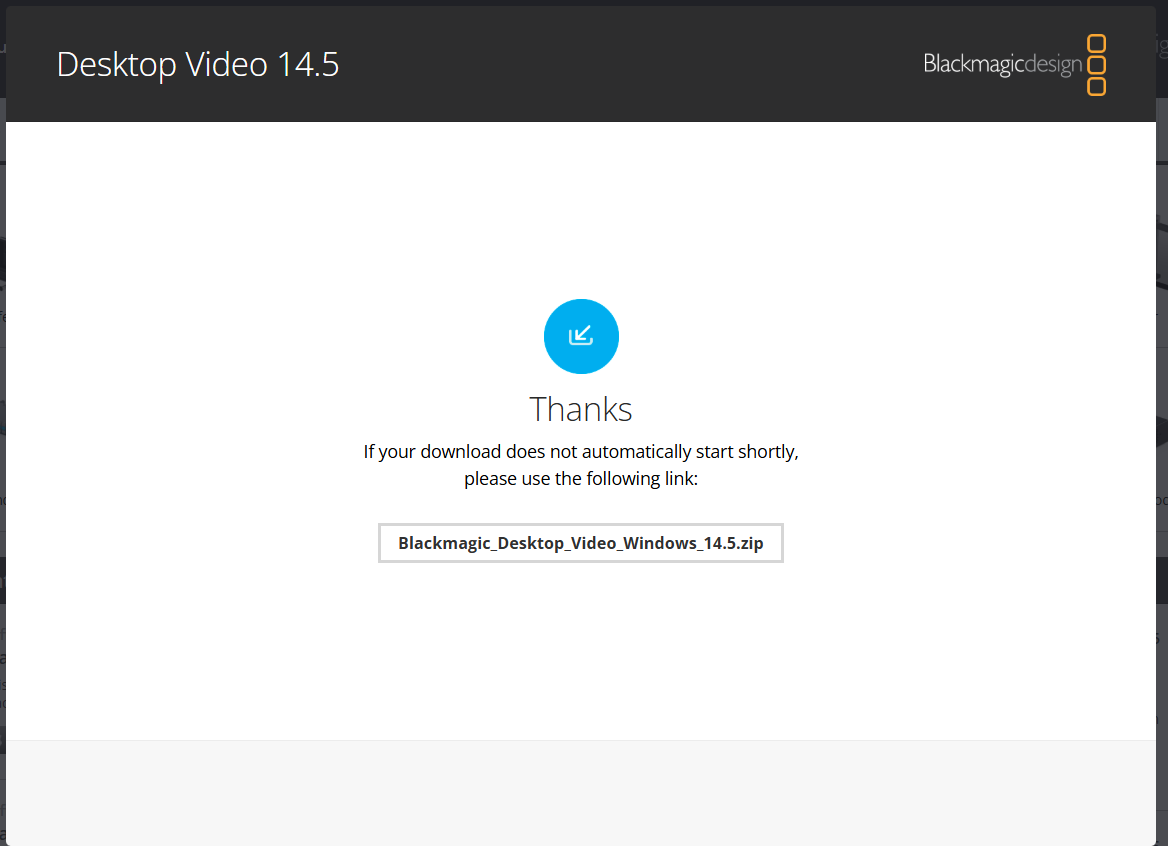This screenshot has width=1168, height=846.
Task: Click the text 'please use the following link:'
Action: [x=581, y=478]
